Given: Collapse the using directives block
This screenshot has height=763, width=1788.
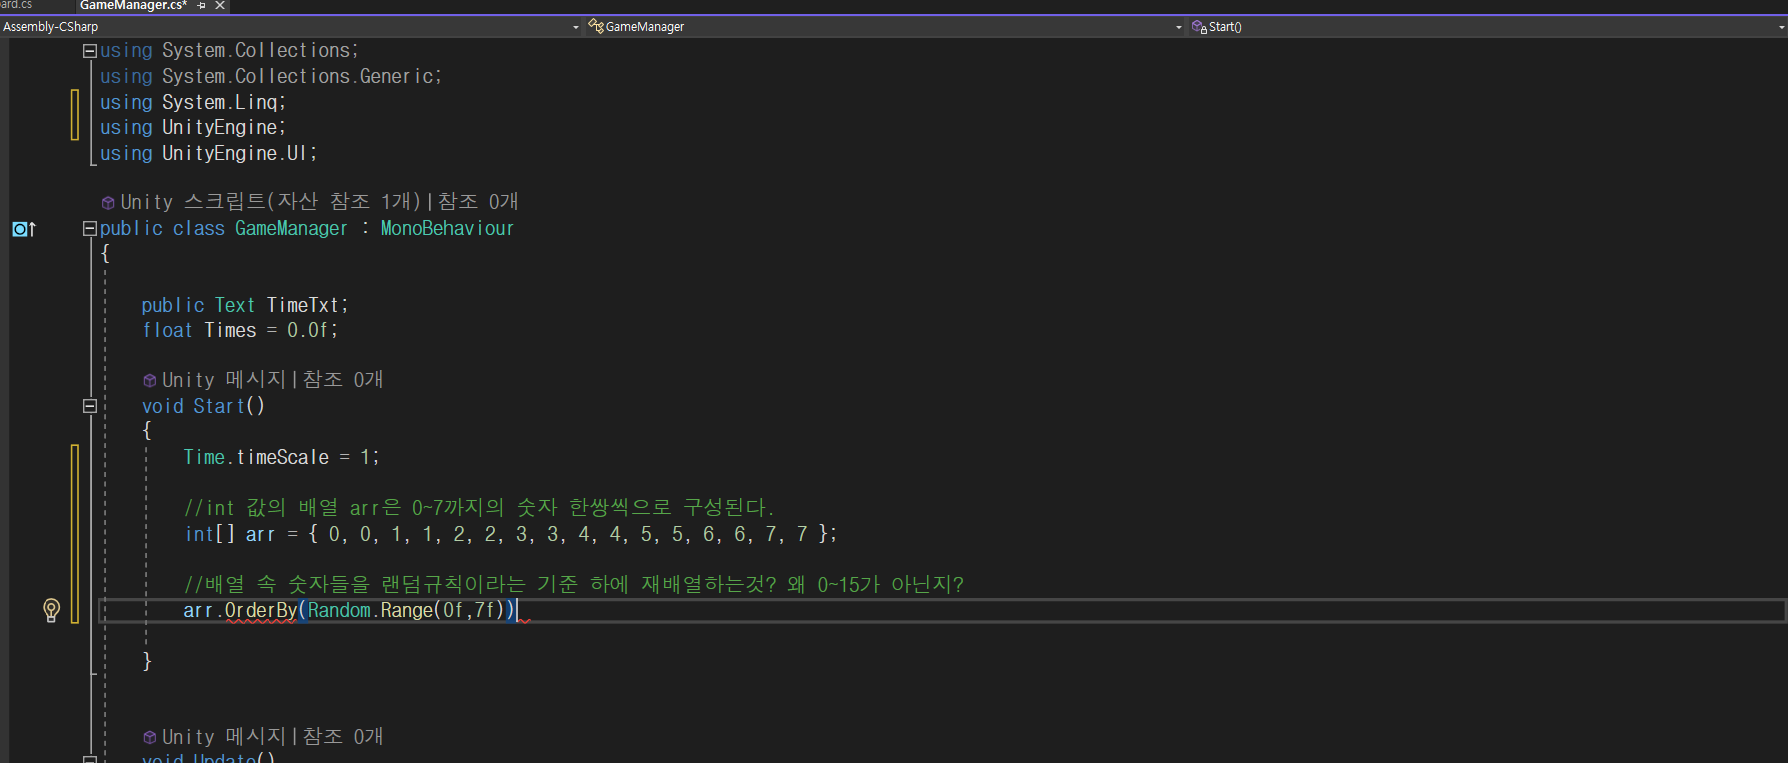Looking at the screenshot, I should click(x=89, y=51).
